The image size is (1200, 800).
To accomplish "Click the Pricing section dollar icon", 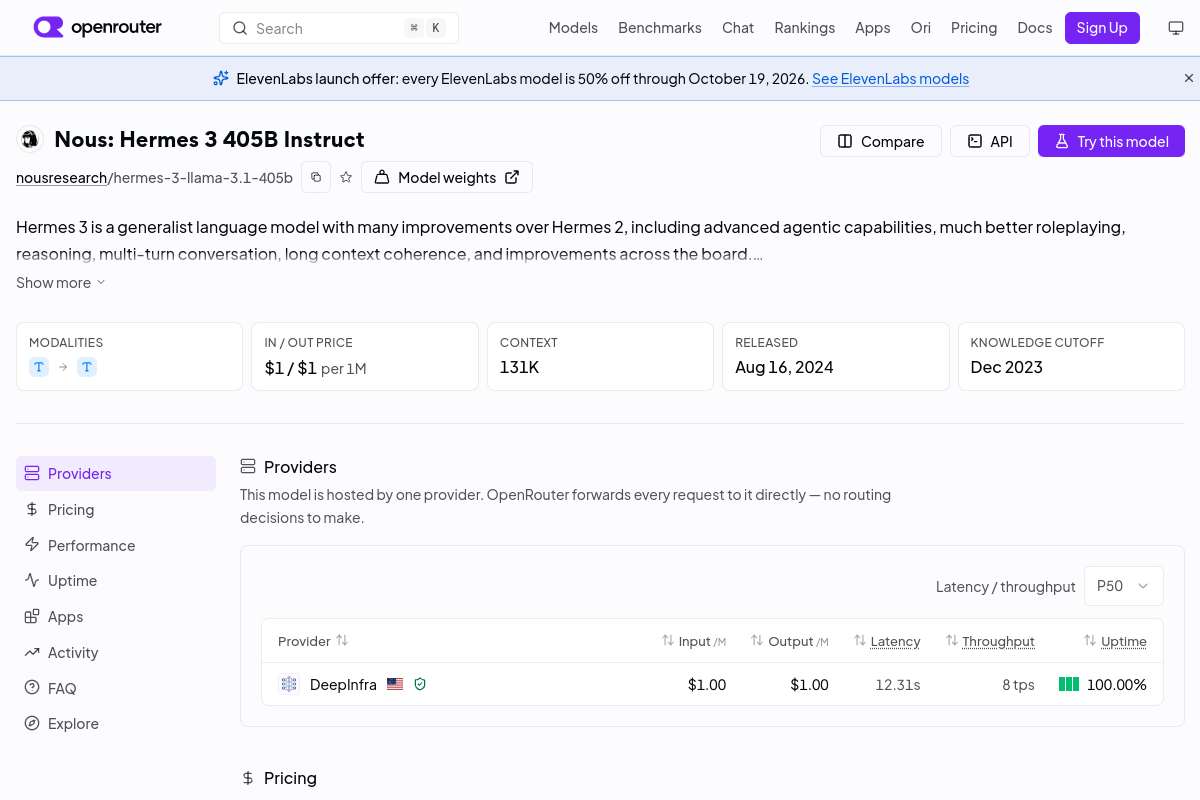I will tap(248, 778).
